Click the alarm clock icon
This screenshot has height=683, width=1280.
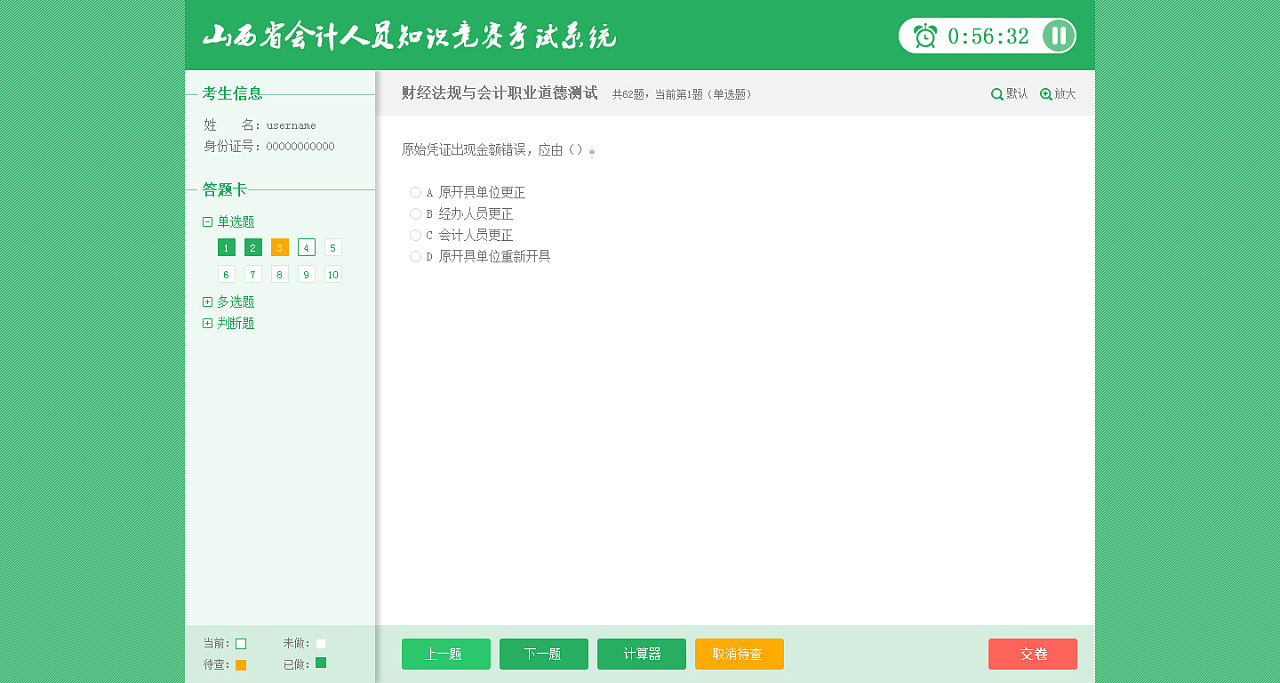926,36
